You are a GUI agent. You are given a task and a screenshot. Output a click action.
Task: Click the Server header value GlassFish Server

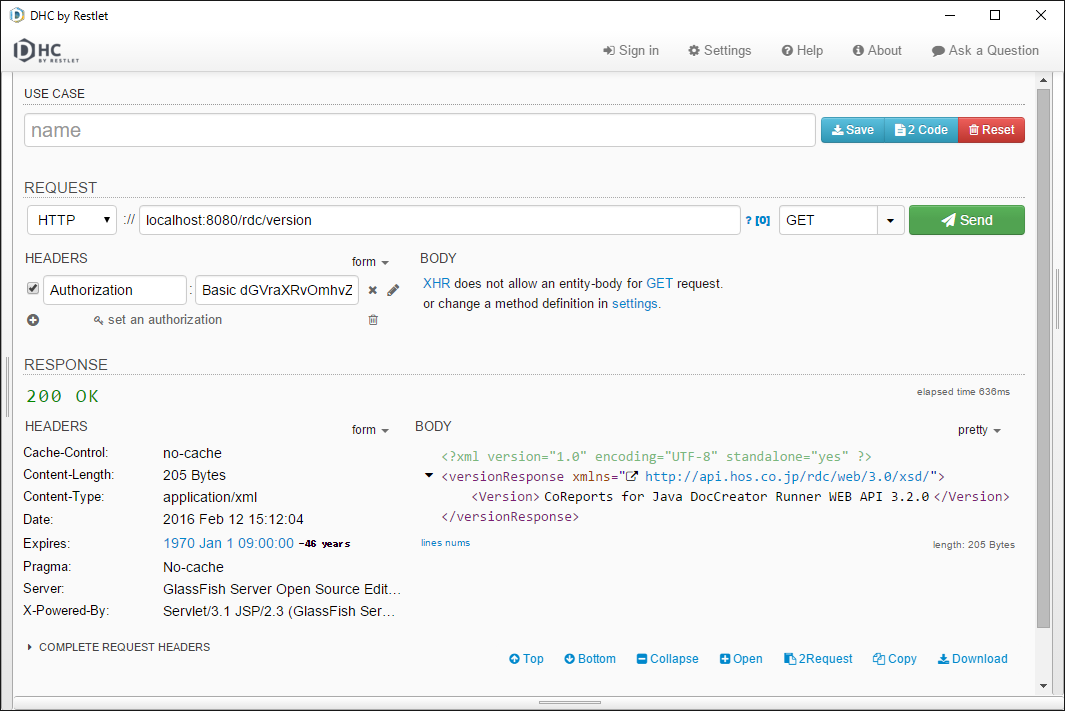pos(282,589)
